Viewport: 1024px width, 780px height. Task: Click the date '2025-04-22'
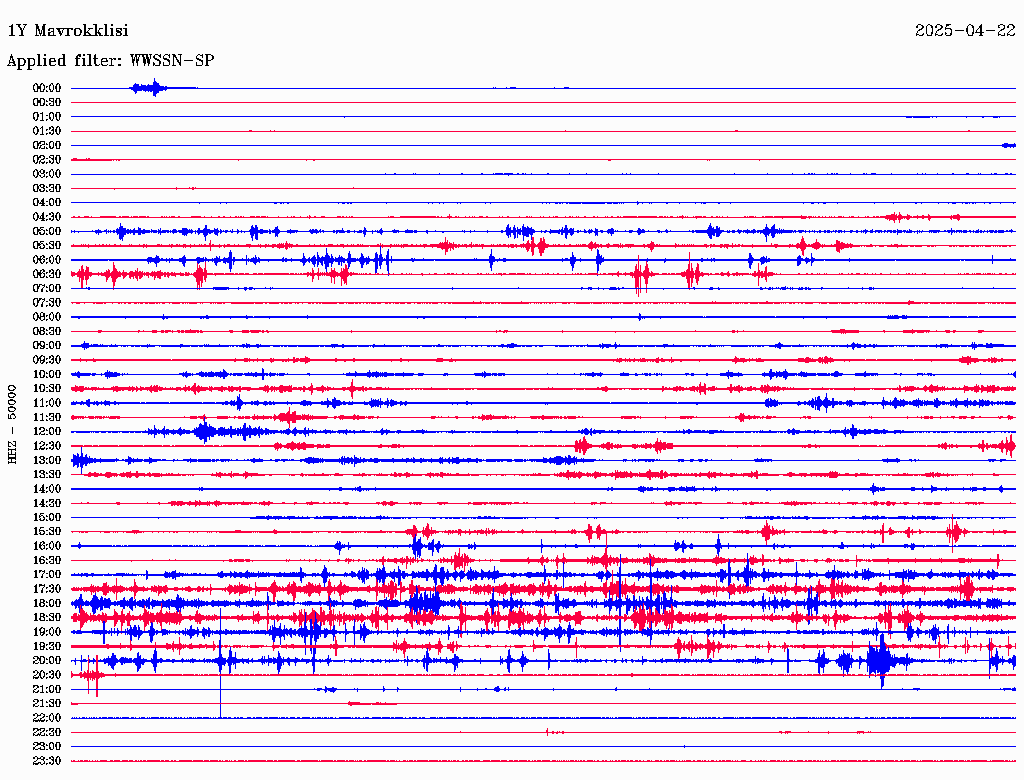(x=965, y=31)
